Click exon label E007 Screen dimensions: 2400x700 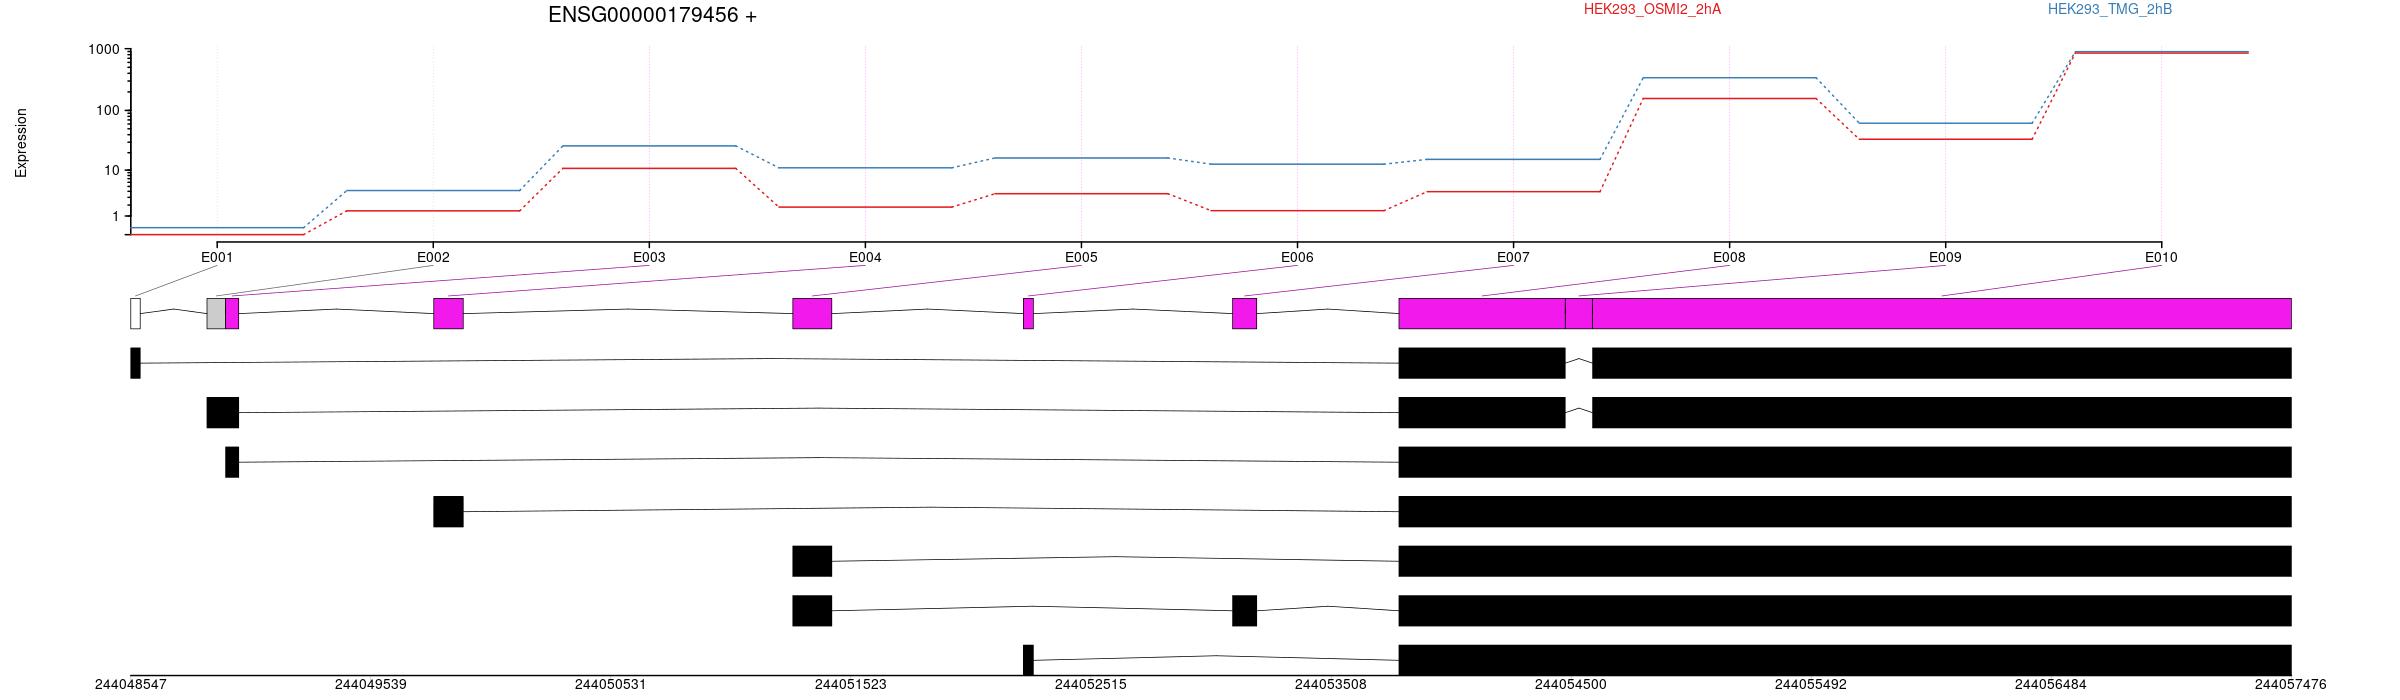(1513, 257)
